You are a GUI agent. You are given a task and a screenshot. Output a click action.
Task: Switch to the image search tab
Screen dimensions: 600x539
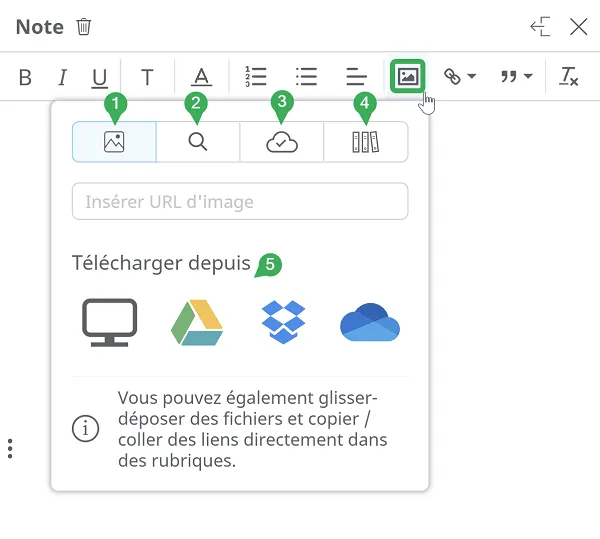coord(198,142)
